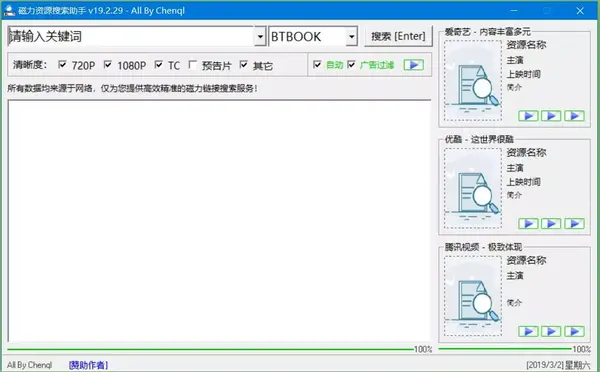This screenshot has height=372, width=600.
Task: Click the 上映时间 label in 爱奇艺 panel
Action: click(523, 74)
